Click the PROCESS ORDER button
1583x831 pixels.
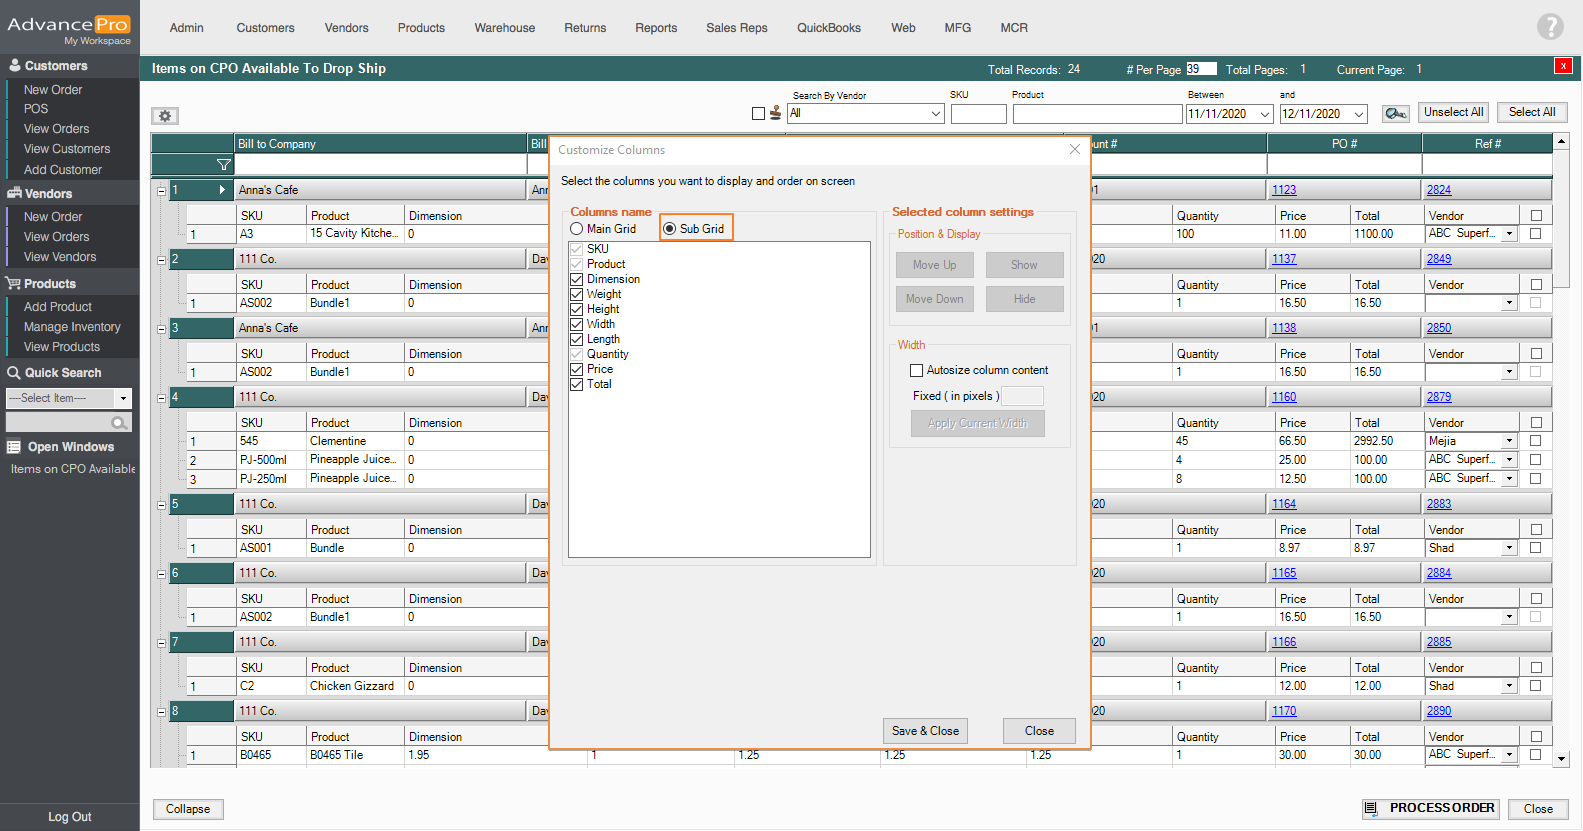click(1431, 808)
